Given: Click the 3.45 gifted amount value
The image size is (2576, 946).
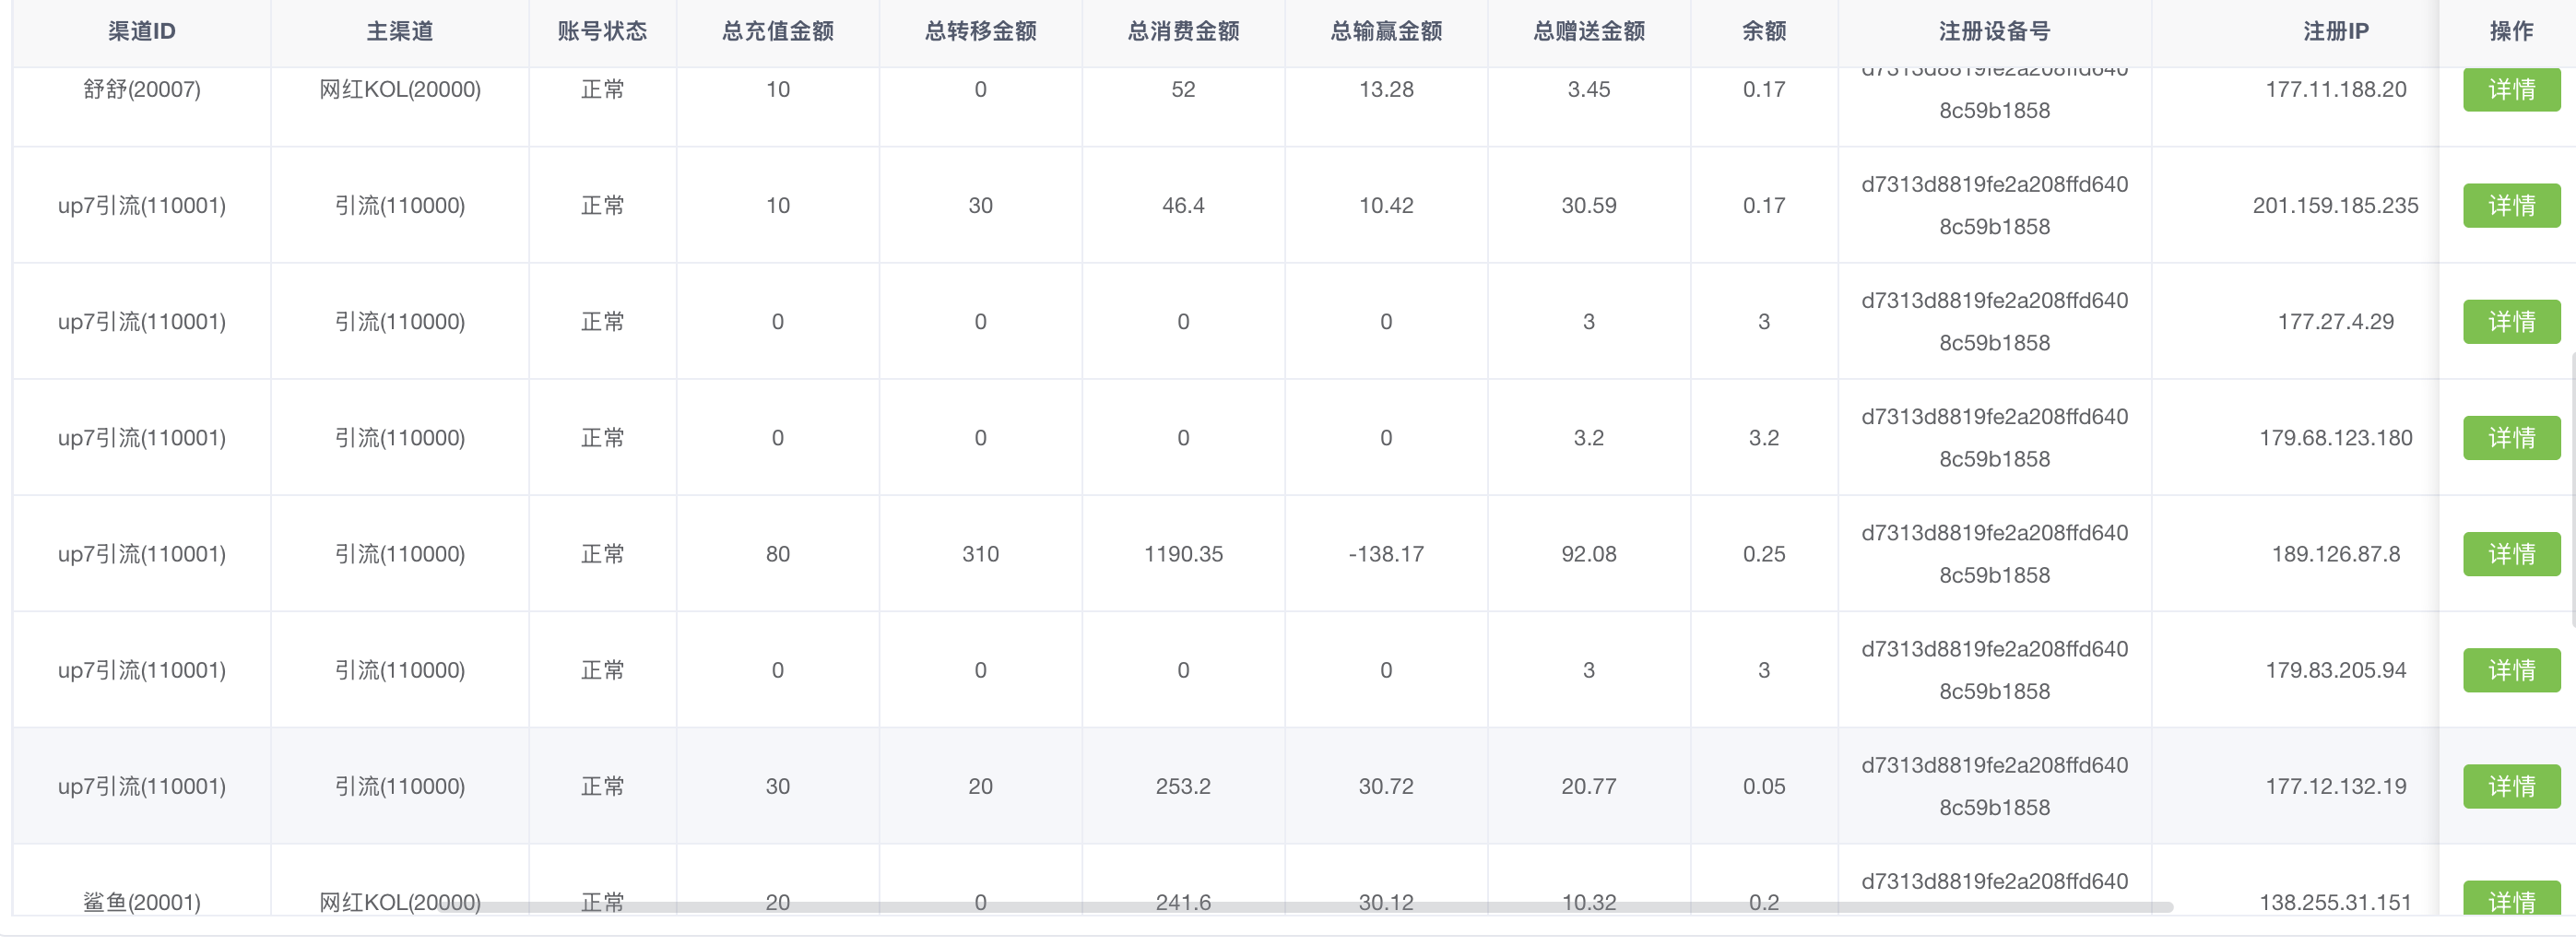Looking at the screenshot, I should pyautogui.click(x=1589, y=89).
